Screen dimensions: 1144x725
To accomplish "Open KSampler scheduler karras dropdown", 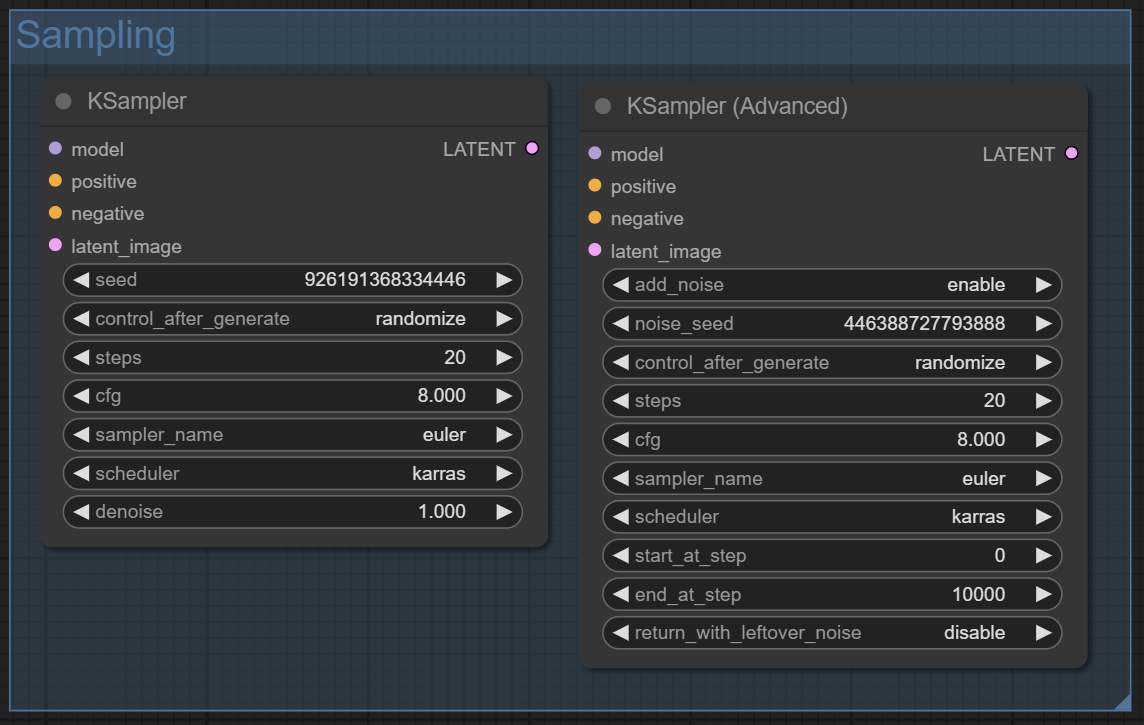I will tap(293, 473).
